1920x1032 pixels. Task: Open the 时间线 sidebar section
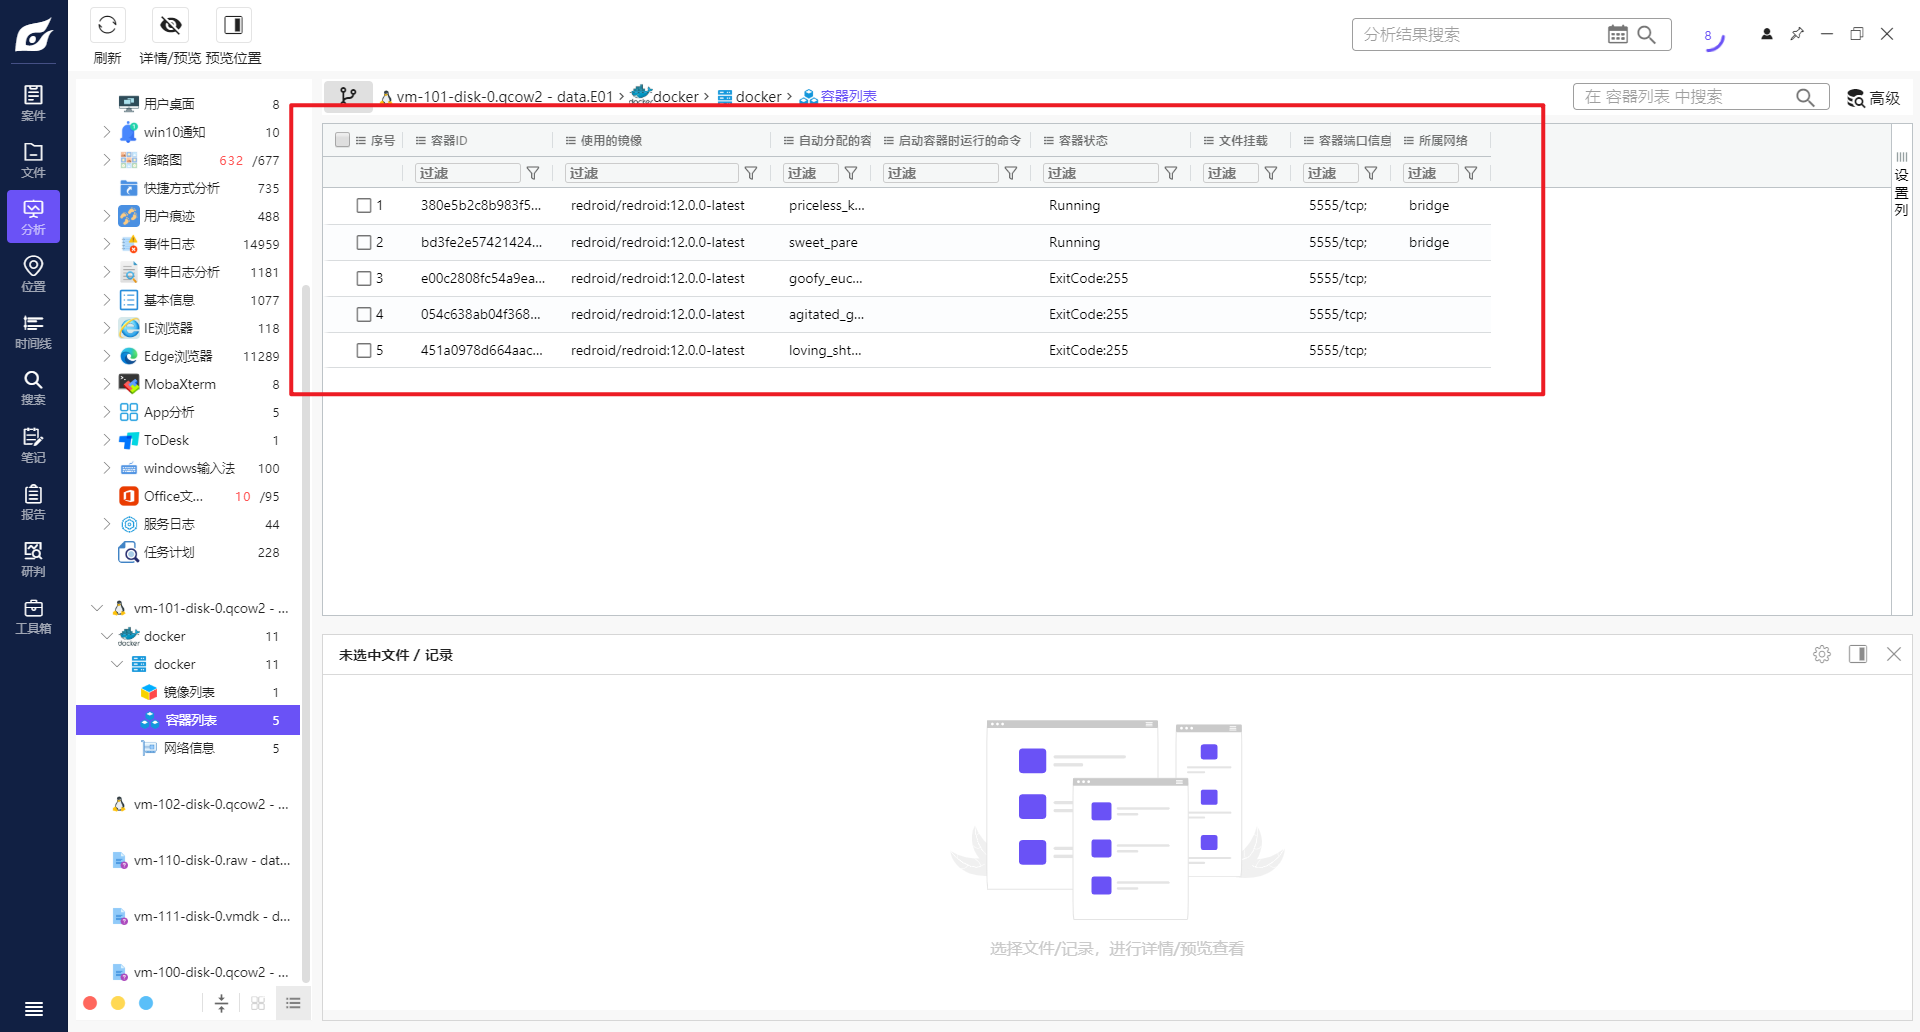coord(33,331)
